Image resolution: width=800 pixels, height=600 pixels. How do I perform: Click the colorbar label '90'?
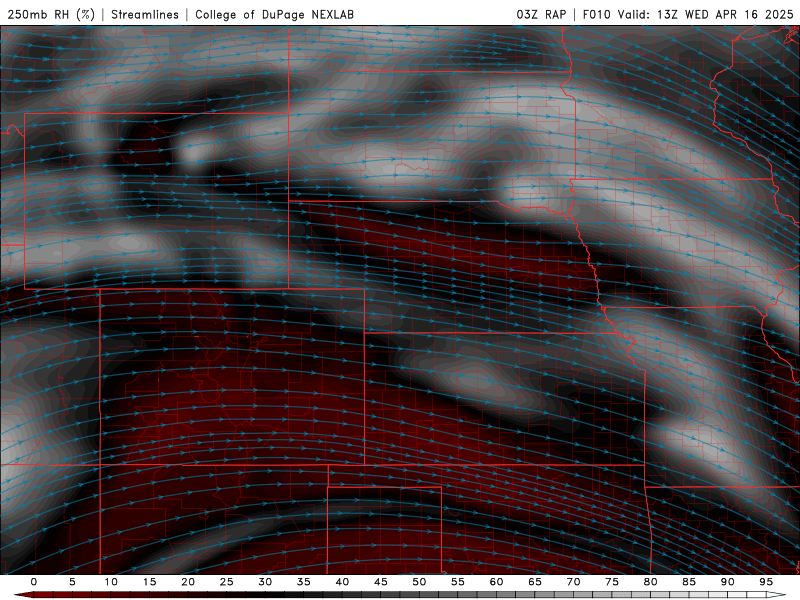tap(728, 582)
